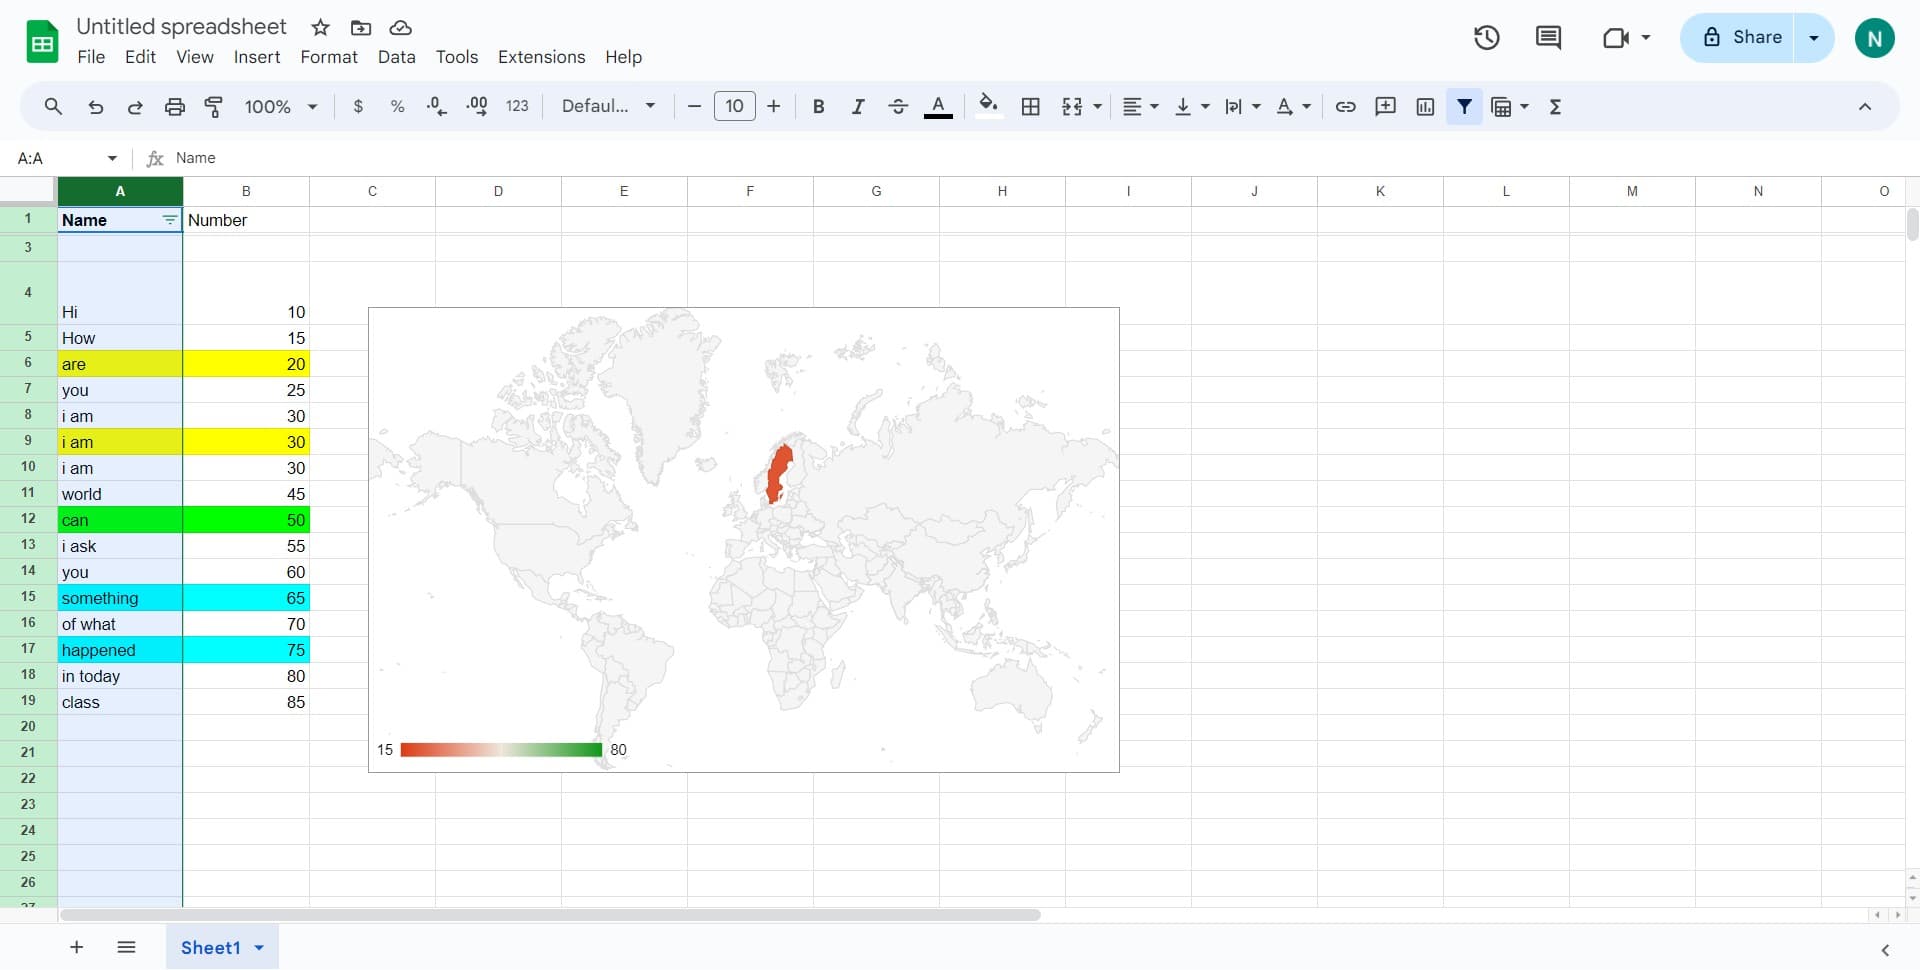Open the functions menu with the sigma icon
Image resolution: width=1920 pixels, height=970 pixels.
pos(1555,106)
